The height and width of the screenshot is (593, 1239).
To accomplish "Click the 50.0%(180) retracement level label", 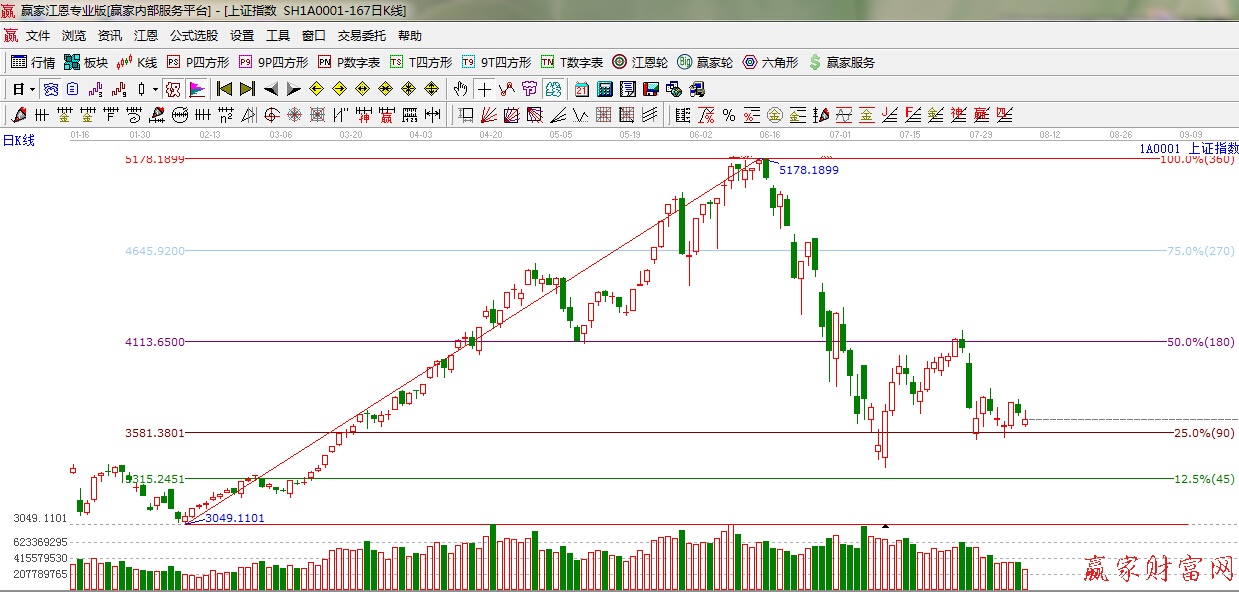I will tap(1201, 342).
